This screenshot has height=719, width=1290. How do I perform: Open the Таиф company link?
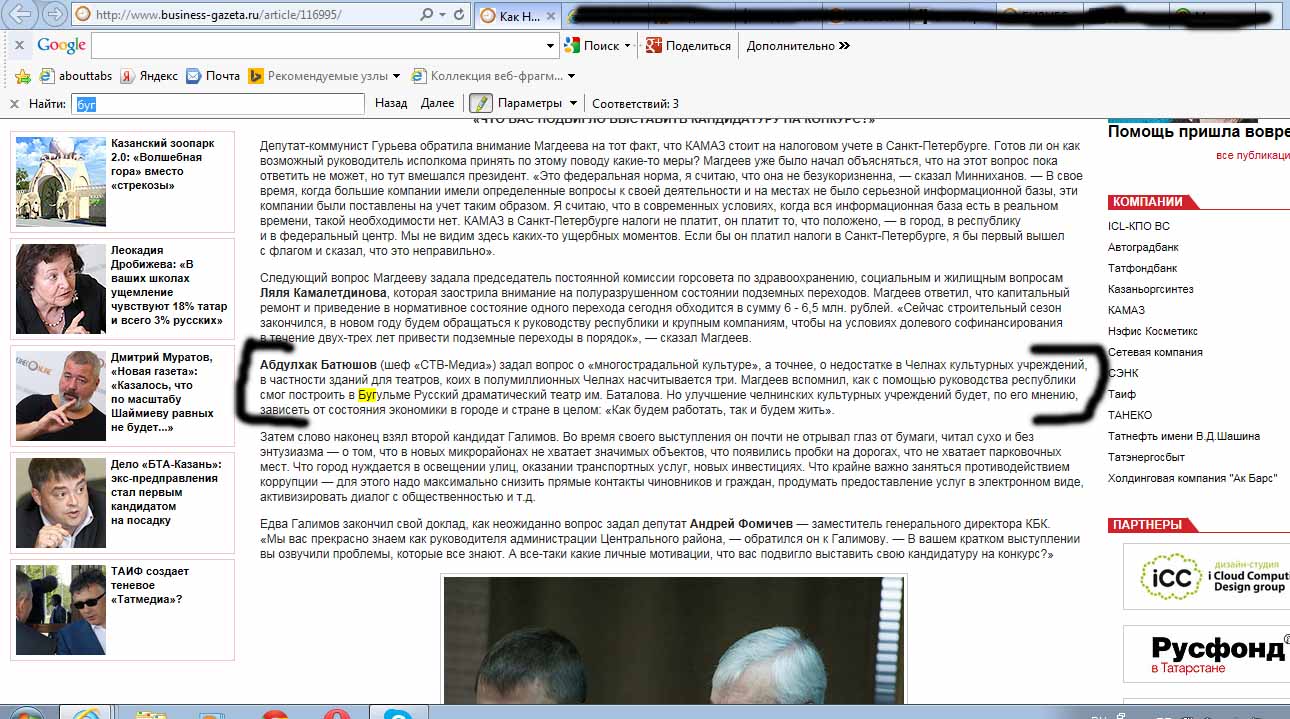pos(1122,394)
